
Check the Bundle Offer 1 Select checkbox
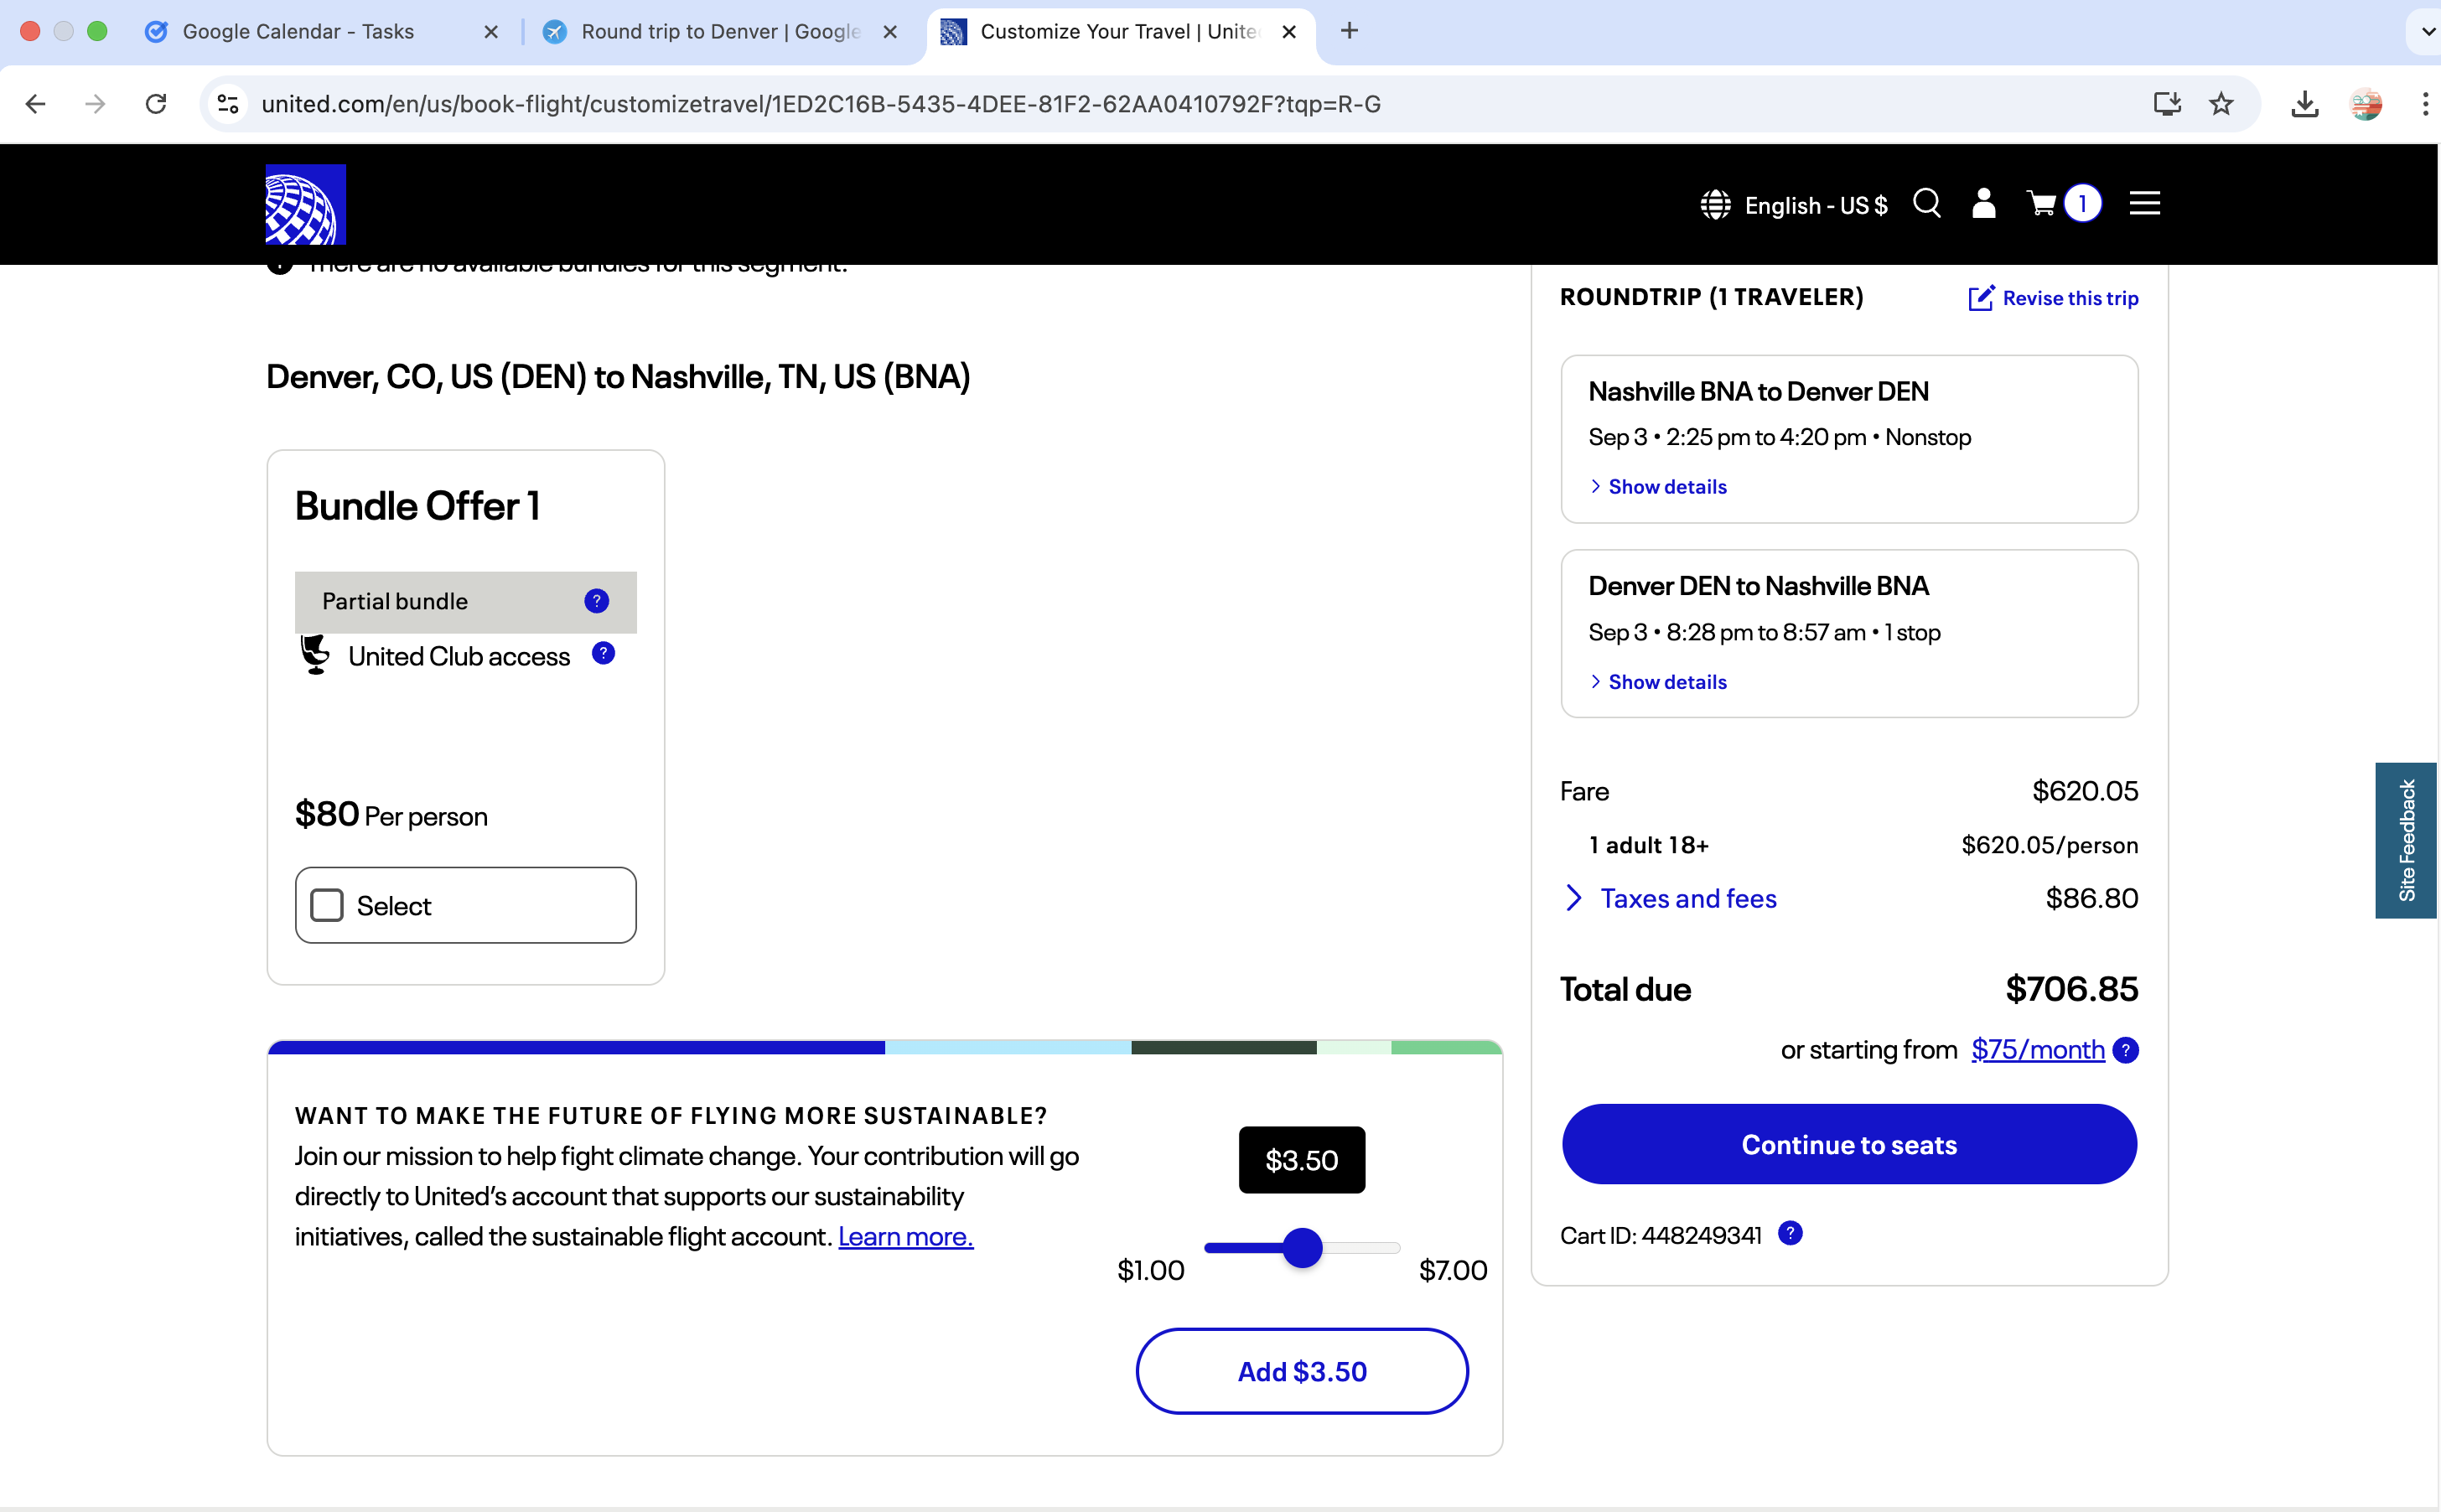pyautogui.click(x=327, y=905)
